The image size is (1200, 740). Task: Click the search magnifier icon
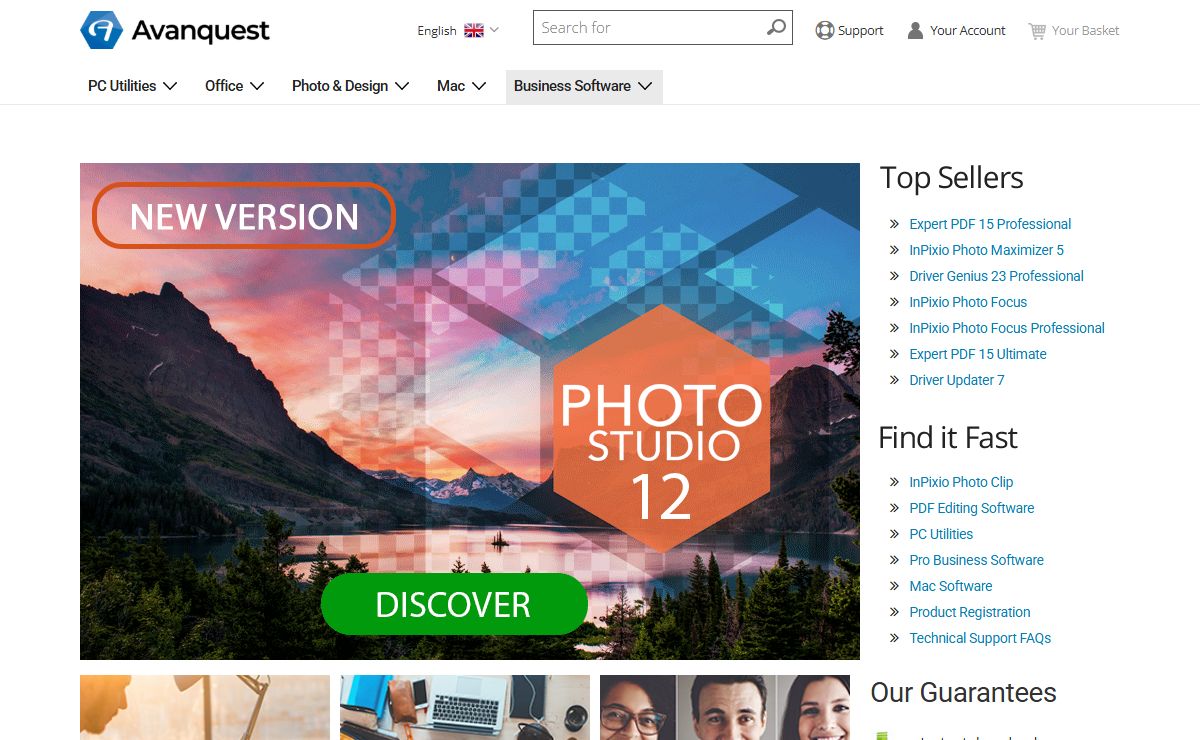pyautogui.click(x=776, y=28)
